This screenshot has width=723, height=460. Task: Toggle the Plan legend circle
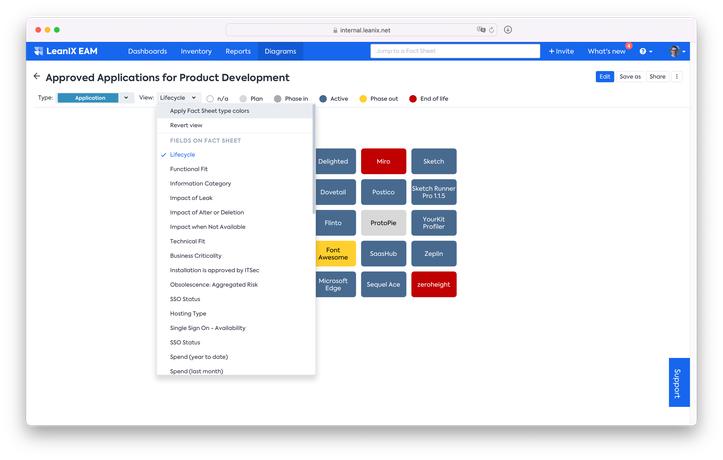[243, 99]
